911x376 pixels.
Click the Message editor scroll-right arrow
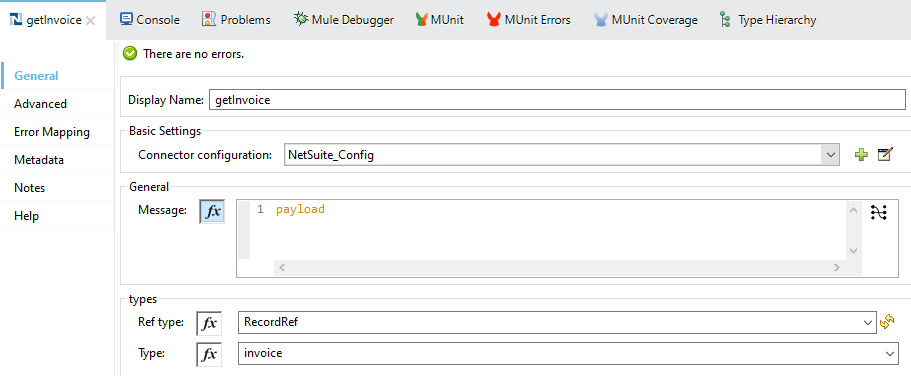837,268
